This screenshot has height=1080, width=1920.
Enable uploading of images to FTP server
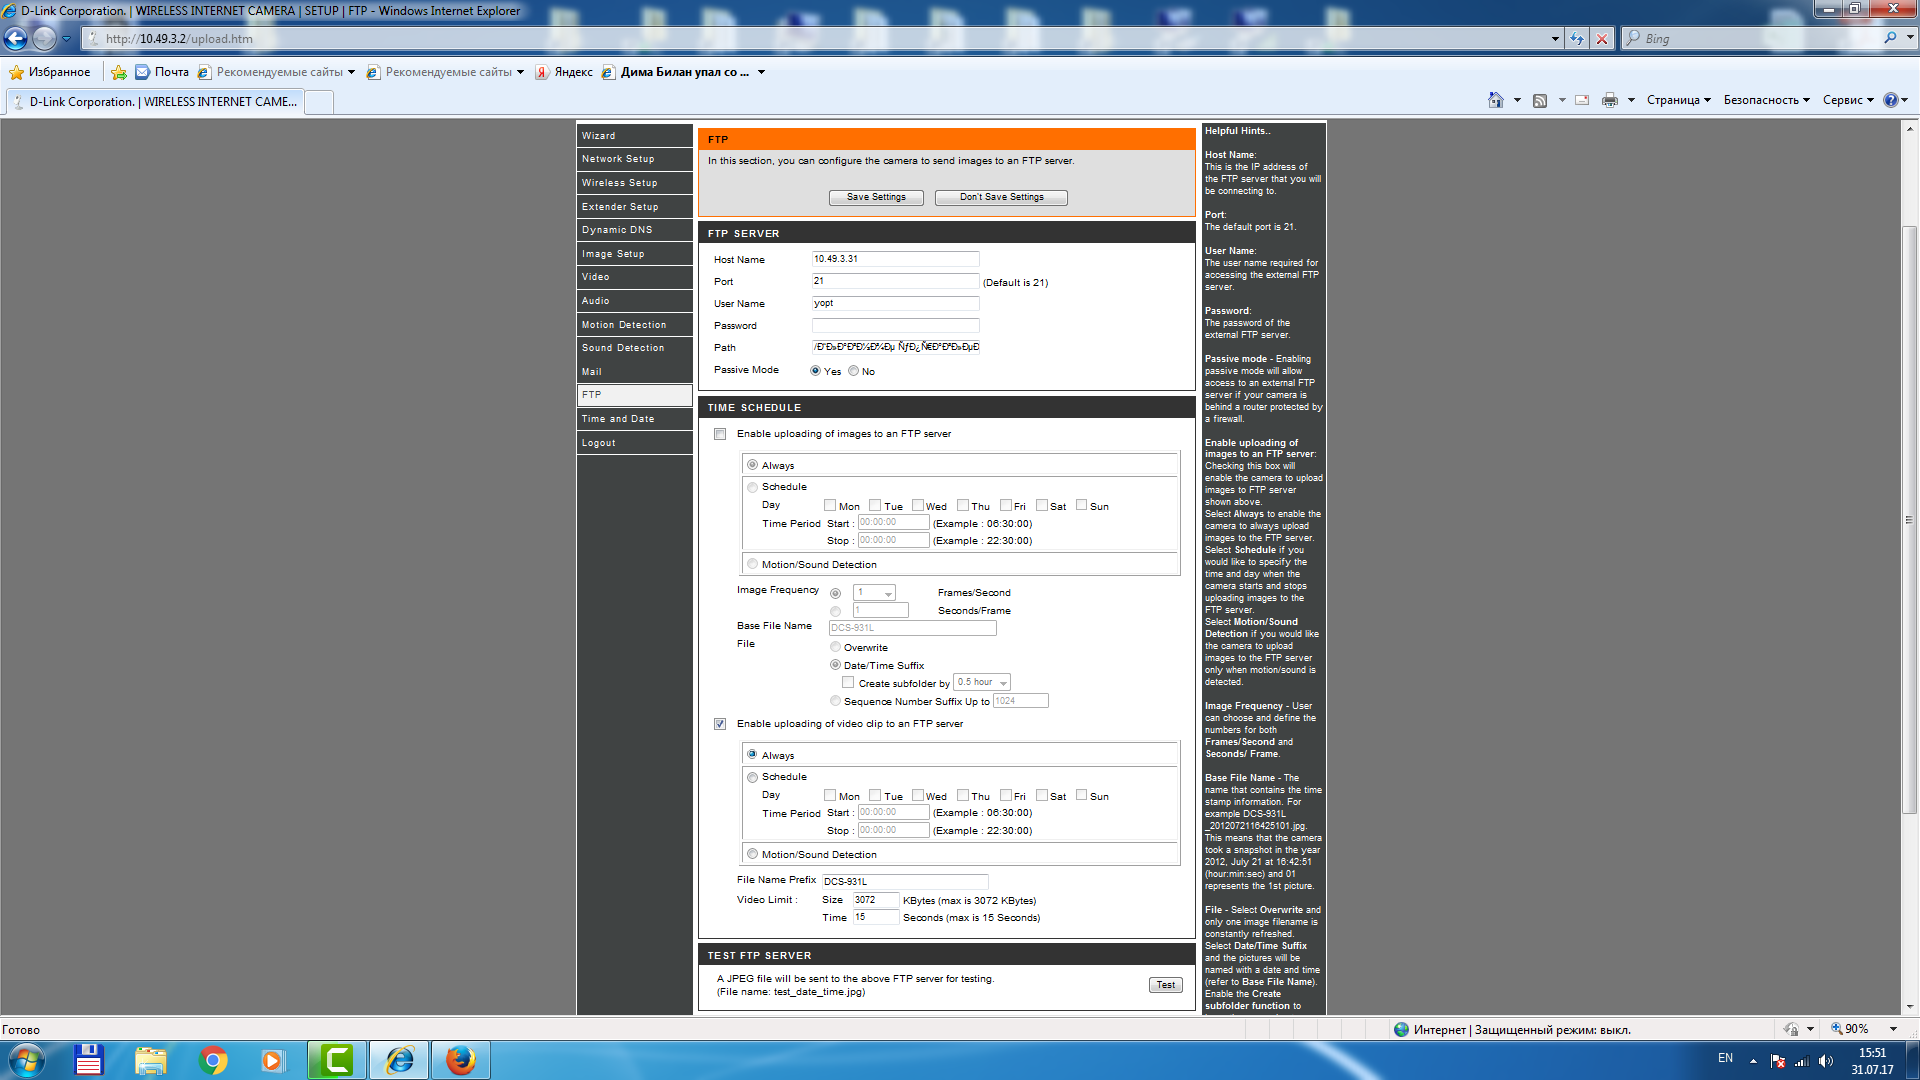[x=720, y=434]
